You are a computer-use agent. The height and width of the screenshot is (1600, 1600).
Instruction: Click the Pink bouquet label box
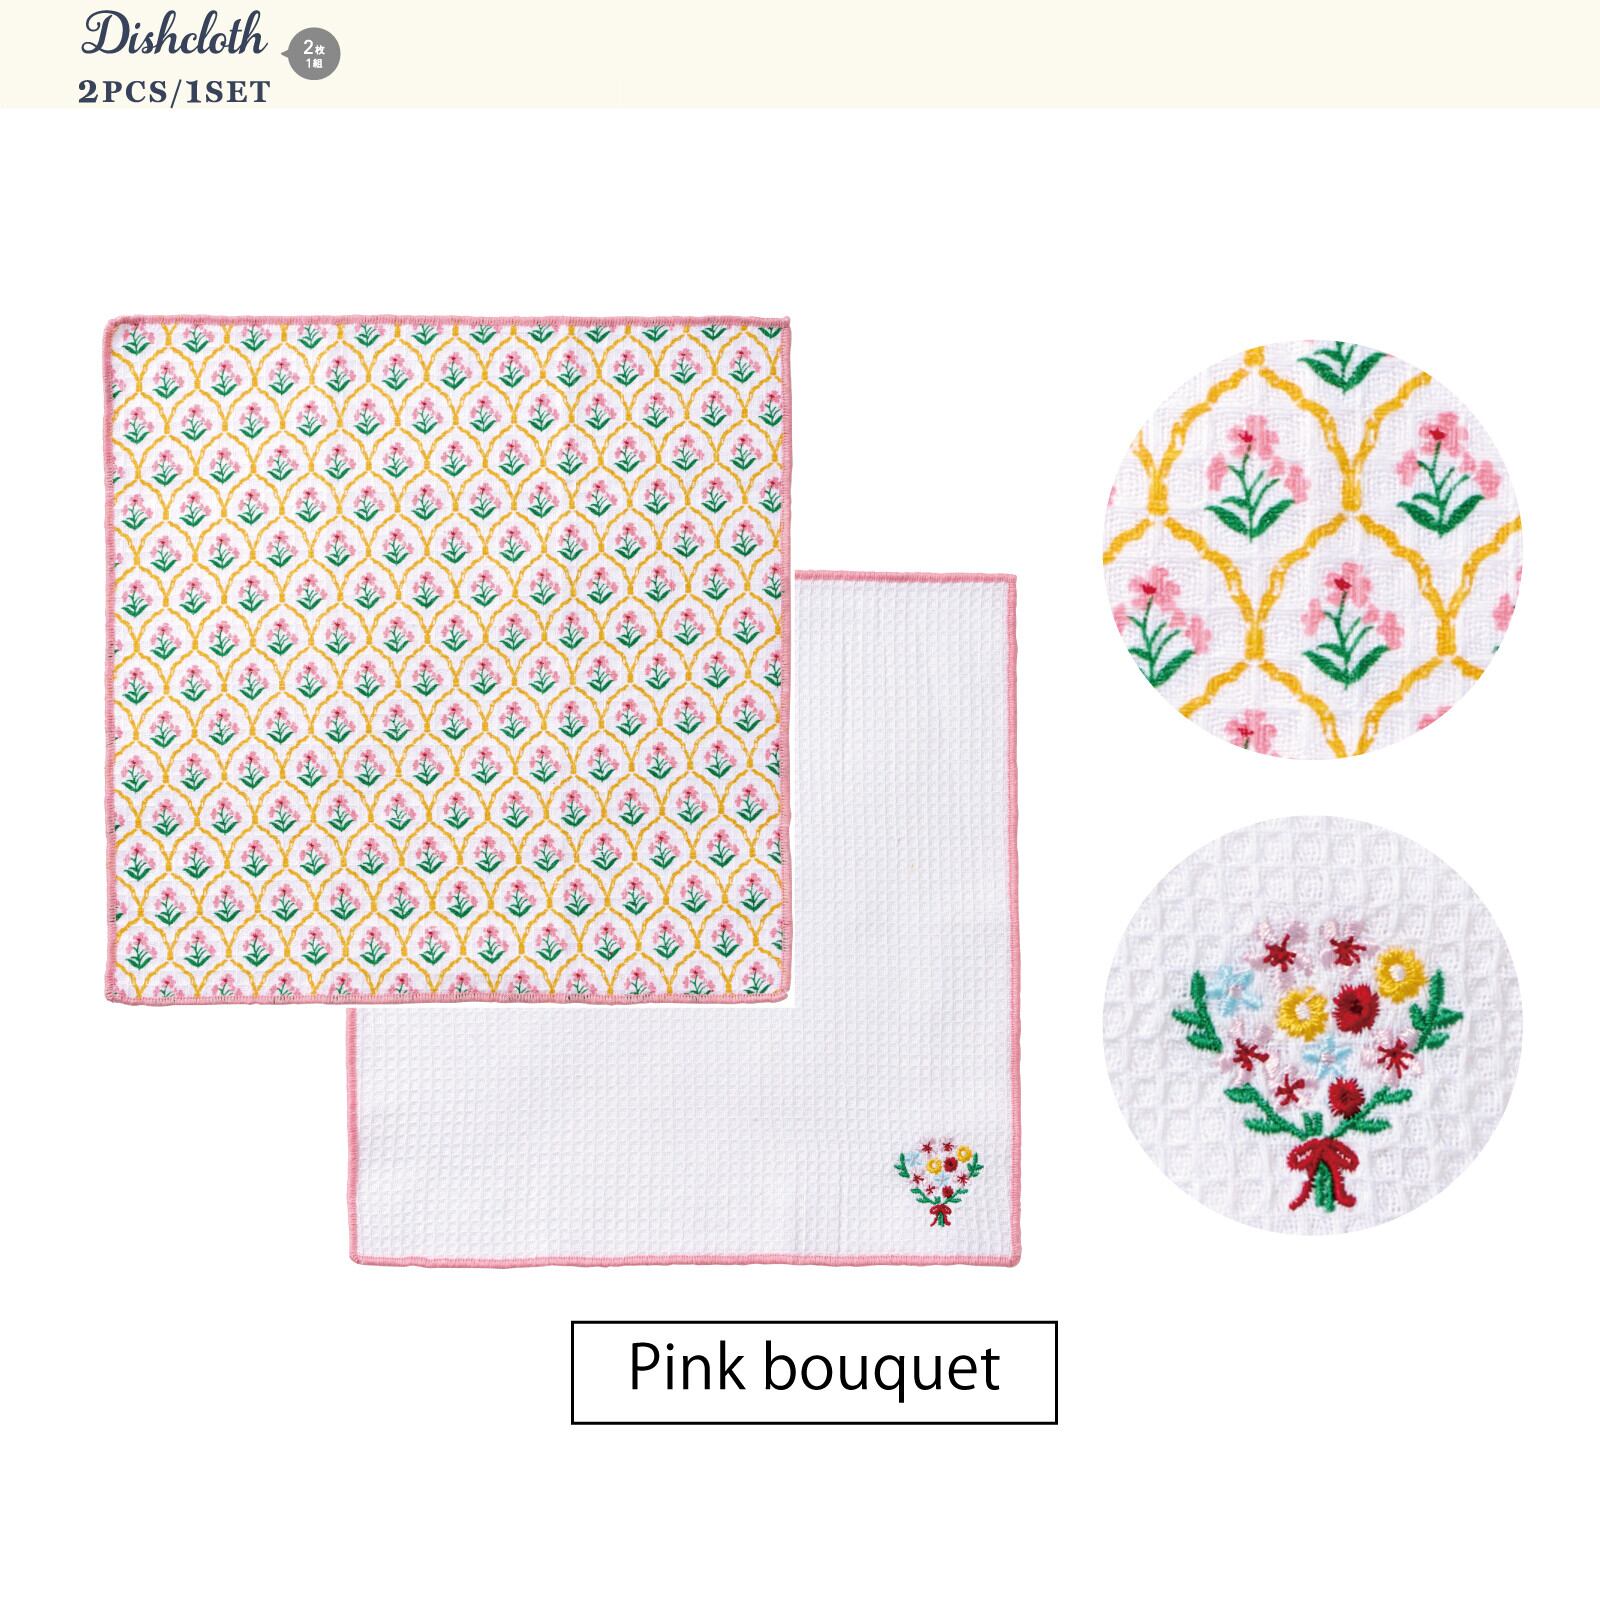coord(814,1372)
